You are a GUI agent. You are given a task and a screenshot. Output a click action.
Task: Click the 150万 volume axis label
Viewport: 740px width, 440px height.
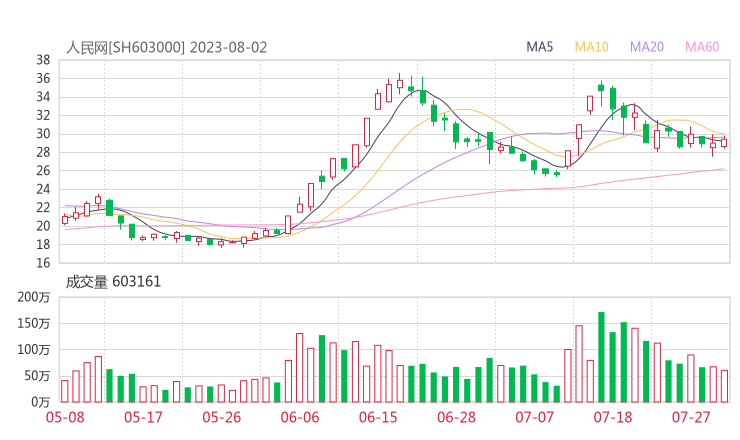pos(34,323)
